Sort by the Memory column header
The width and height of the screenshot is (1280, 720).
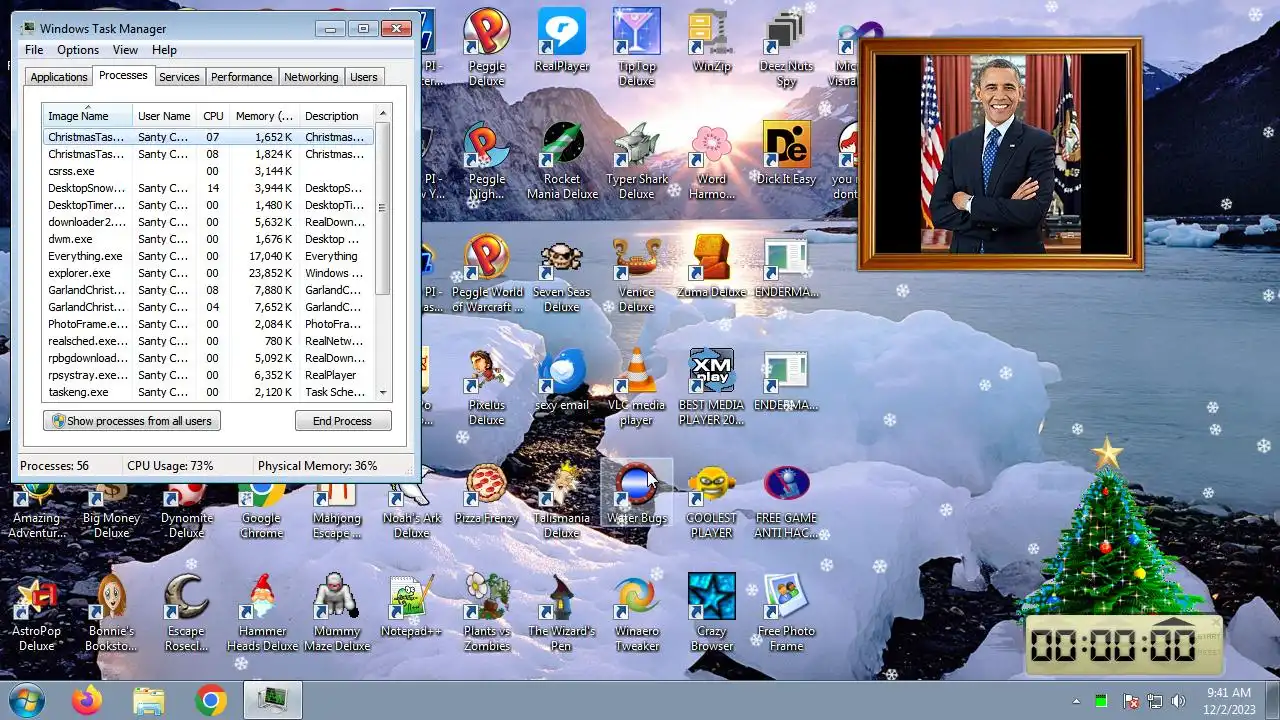pyautogui.click(x=264, y=116)
